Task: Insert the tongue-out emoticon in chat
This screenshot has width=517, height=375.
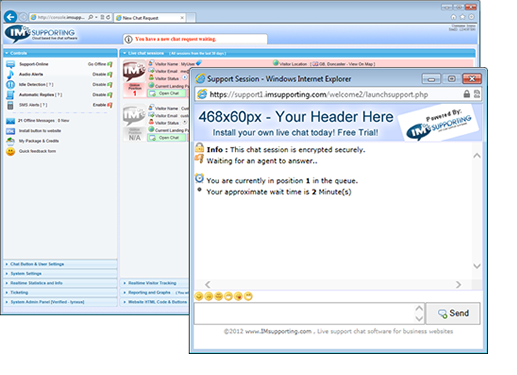Action: pos(238,296)
